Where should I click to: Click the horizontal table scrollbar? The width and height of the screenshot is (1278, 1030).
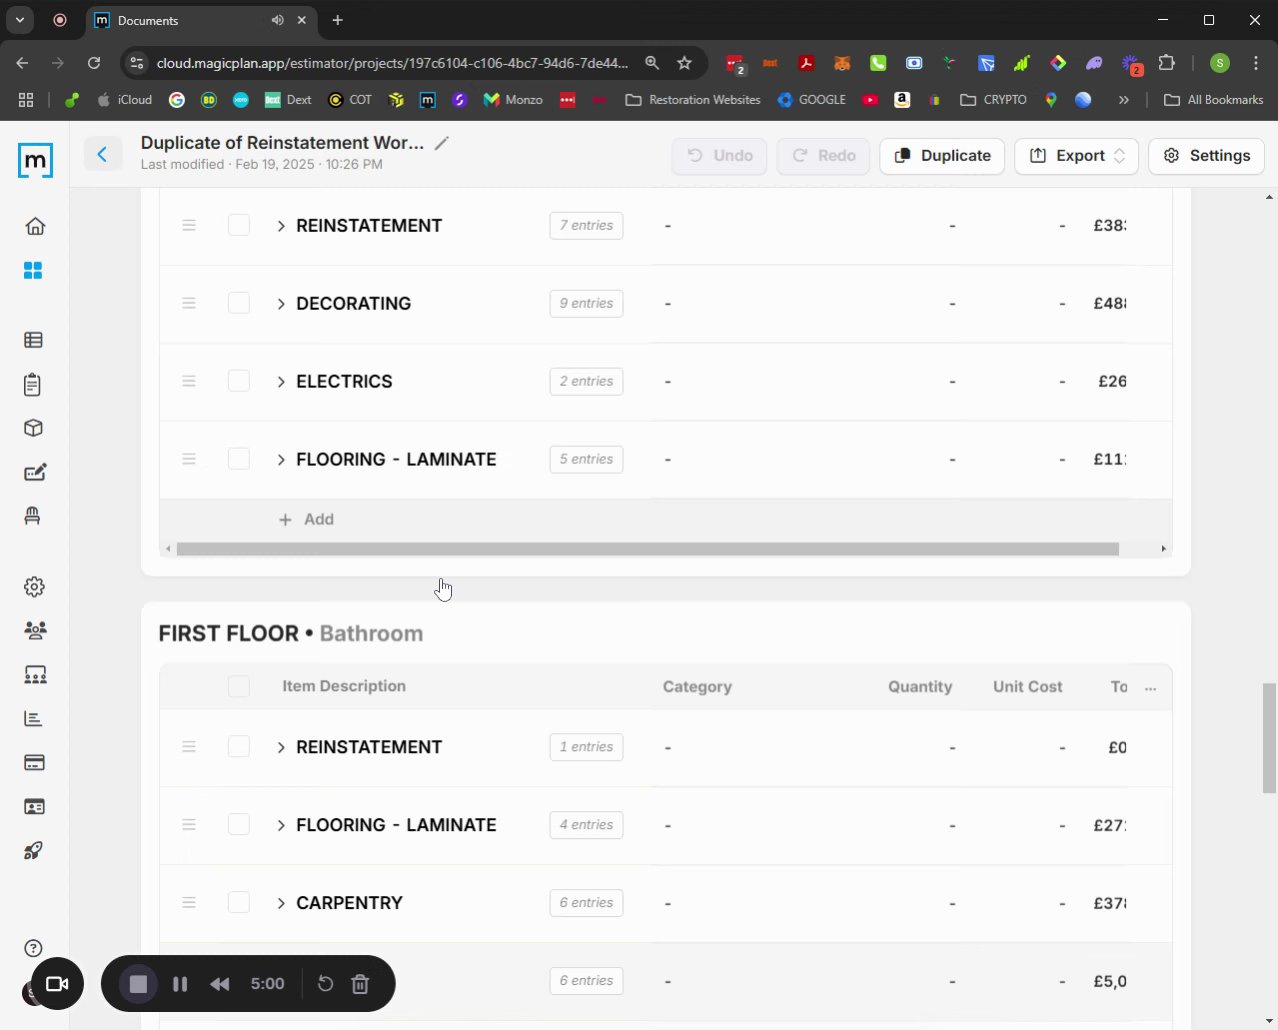pyautogui.click(x=647, y=549)
